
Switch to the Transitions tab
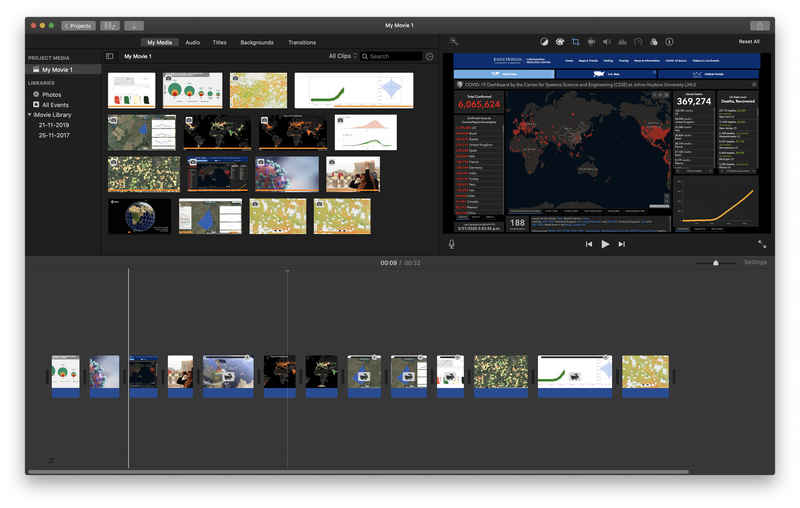(x=302, y=42)
